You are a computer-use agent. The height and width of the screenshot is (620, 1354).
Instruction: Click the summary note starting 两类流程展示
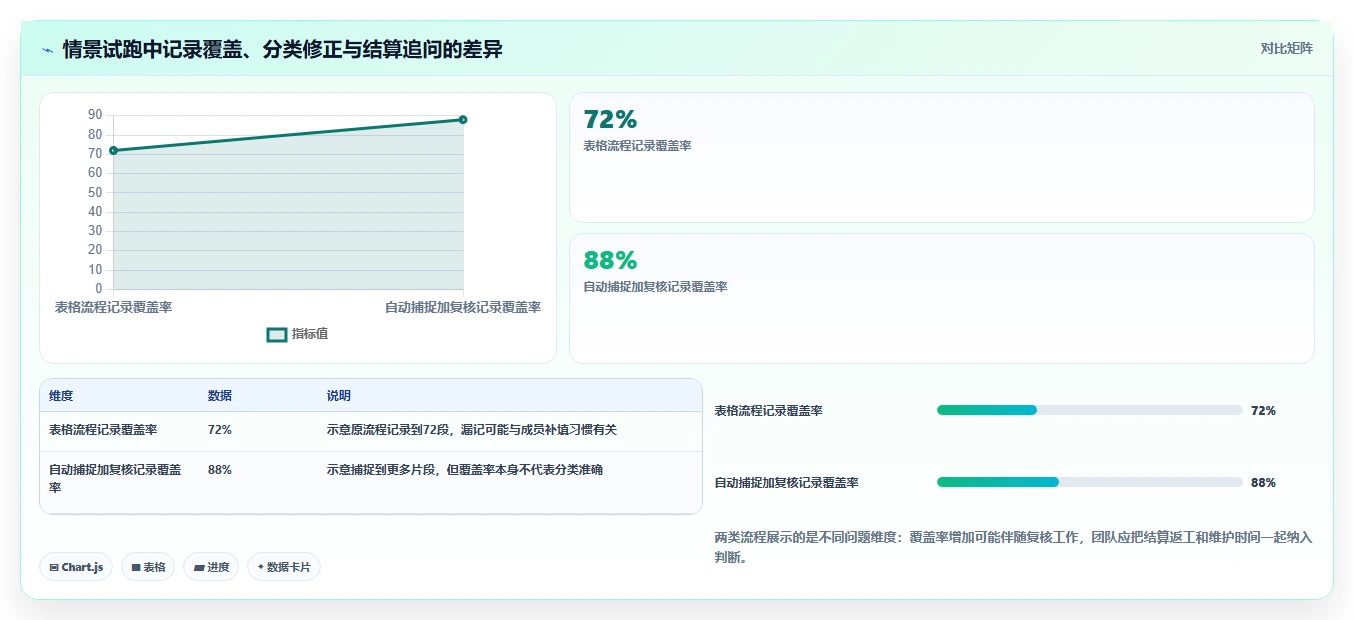click(x=1013, y=548)
